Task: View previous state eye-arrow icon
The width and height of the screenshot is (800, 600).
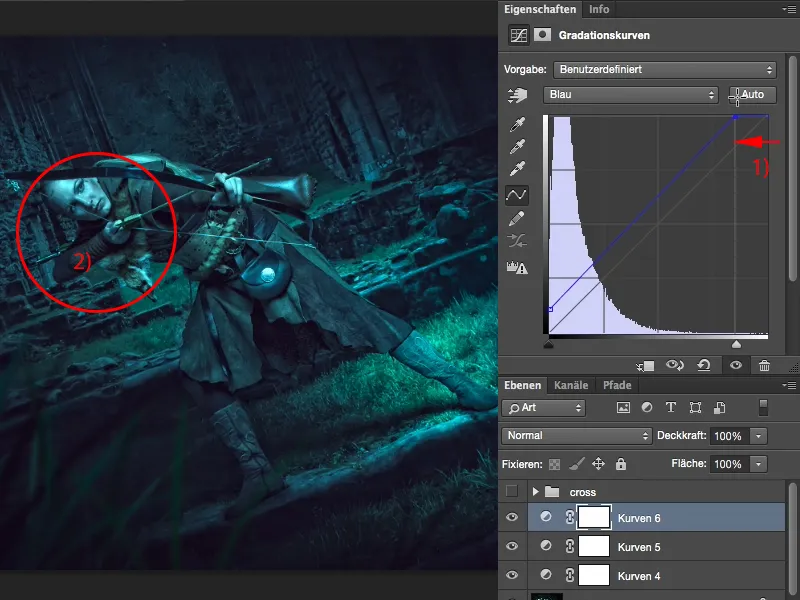Action: pos(675,365)
